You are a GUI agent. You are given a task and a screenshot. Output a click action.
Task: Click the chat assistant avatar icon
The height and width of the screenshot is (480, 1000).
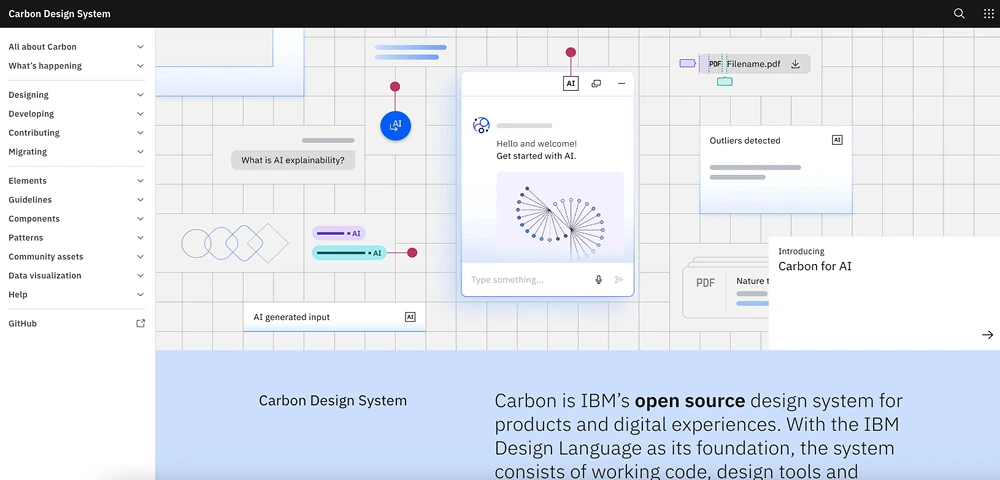[x=481, y=125]
